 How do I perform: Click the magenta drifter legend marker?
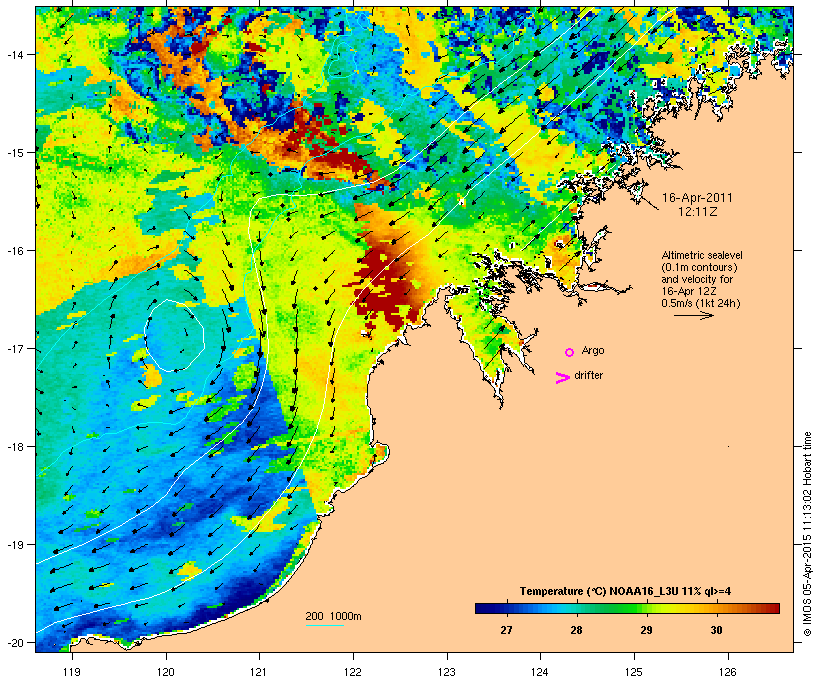(562, 378)
